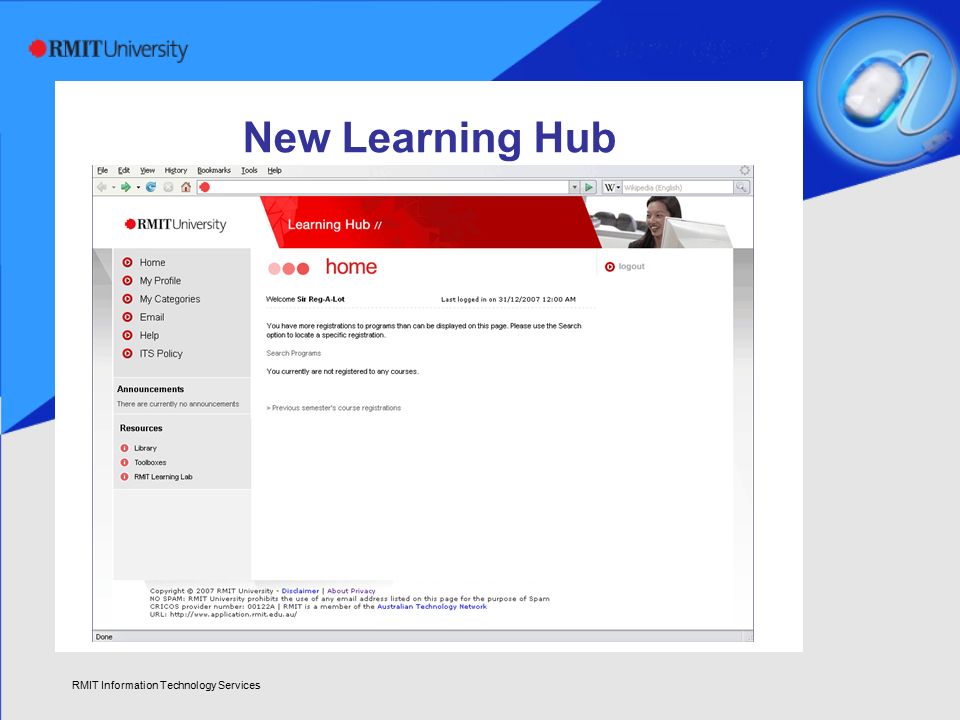960x720 pixels.
Task: Click the Search Programs link
Action: point(293,353)
